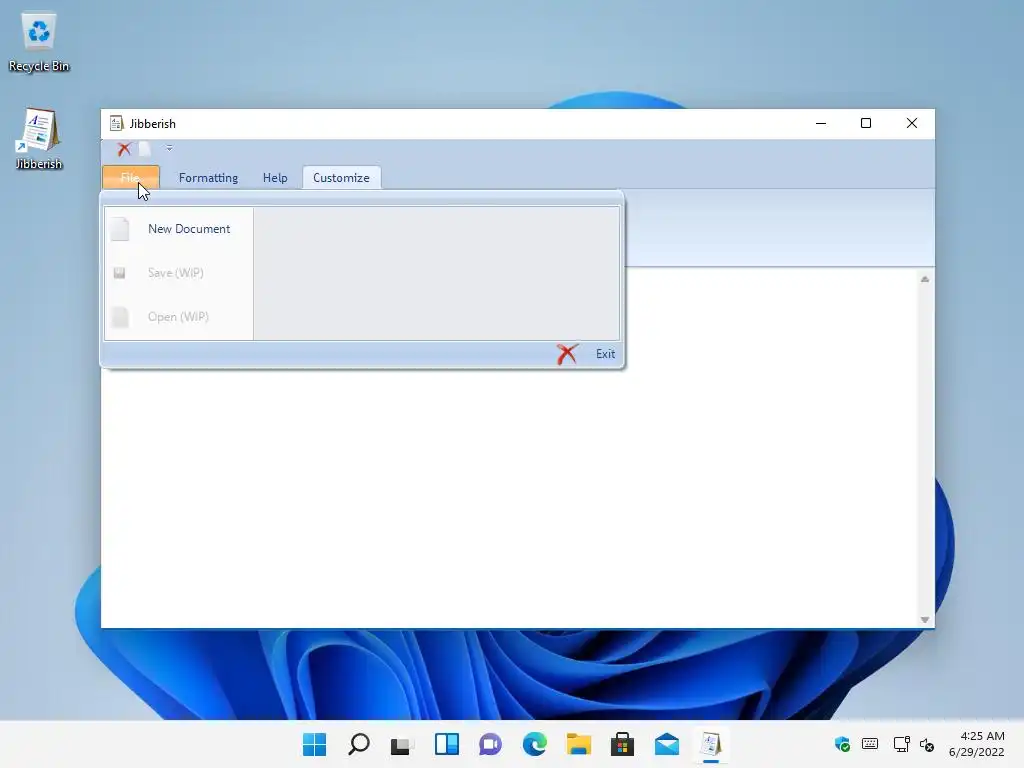Select the Jibberish desktop shortcut

[x=39, y=139]
